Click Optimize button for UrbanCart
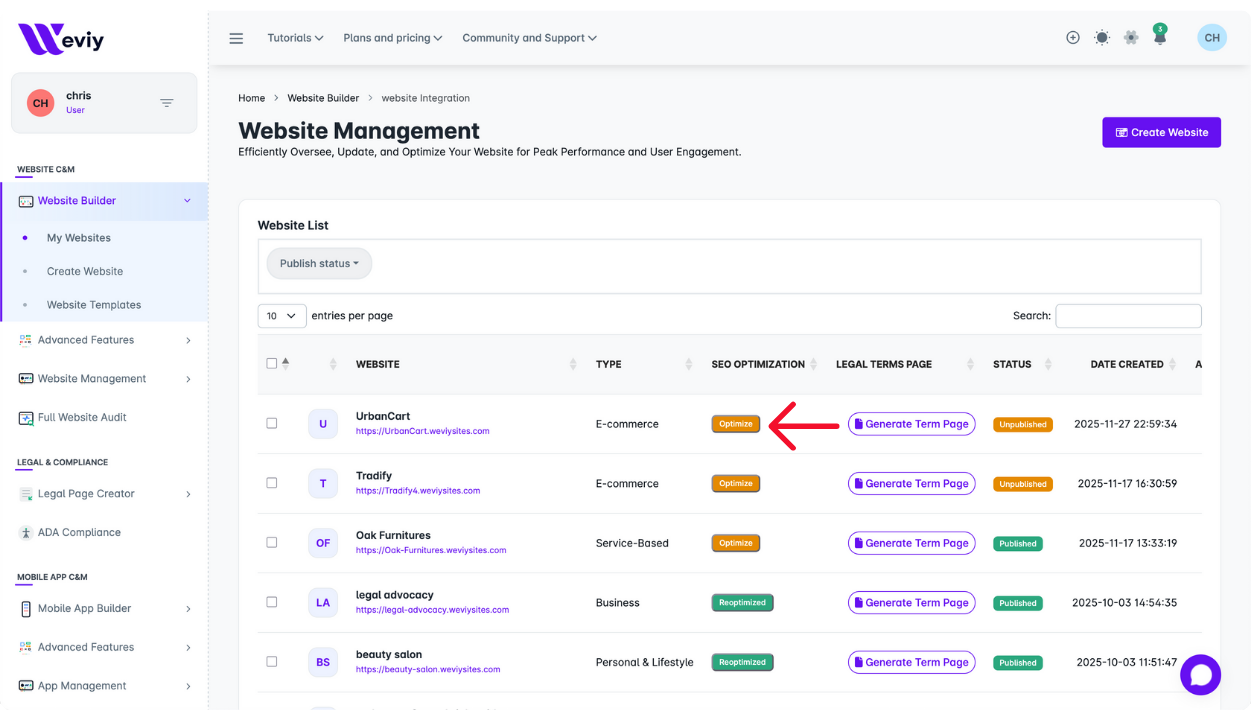Screen dimensions: 1251x720 (735, 424)
